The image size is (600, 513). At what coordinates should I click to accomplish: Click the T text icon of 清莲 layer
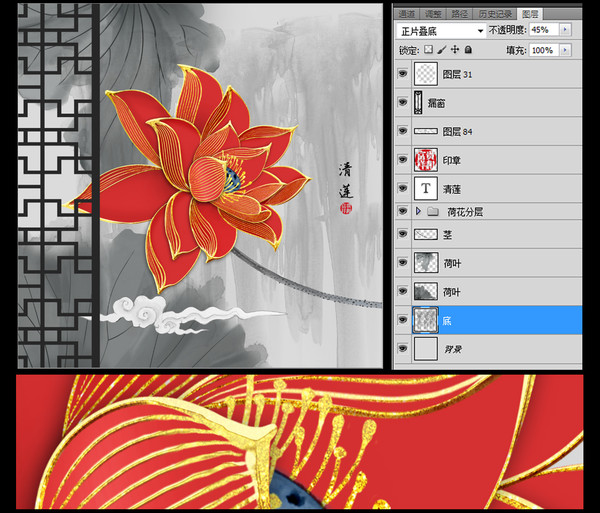tap(426, 188)
